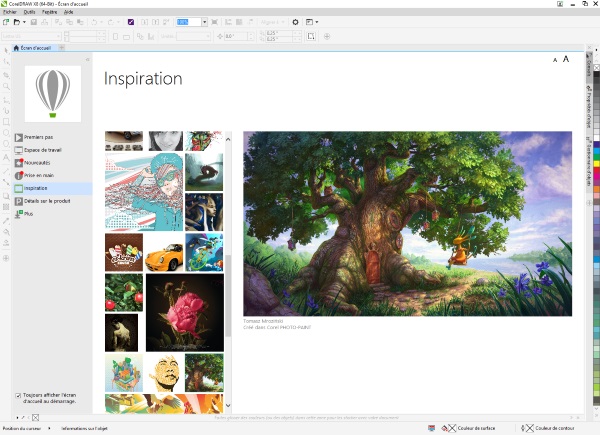Click the purple content search icon
The height and width of the screenshot is (435, 600).
coord(131,22)
